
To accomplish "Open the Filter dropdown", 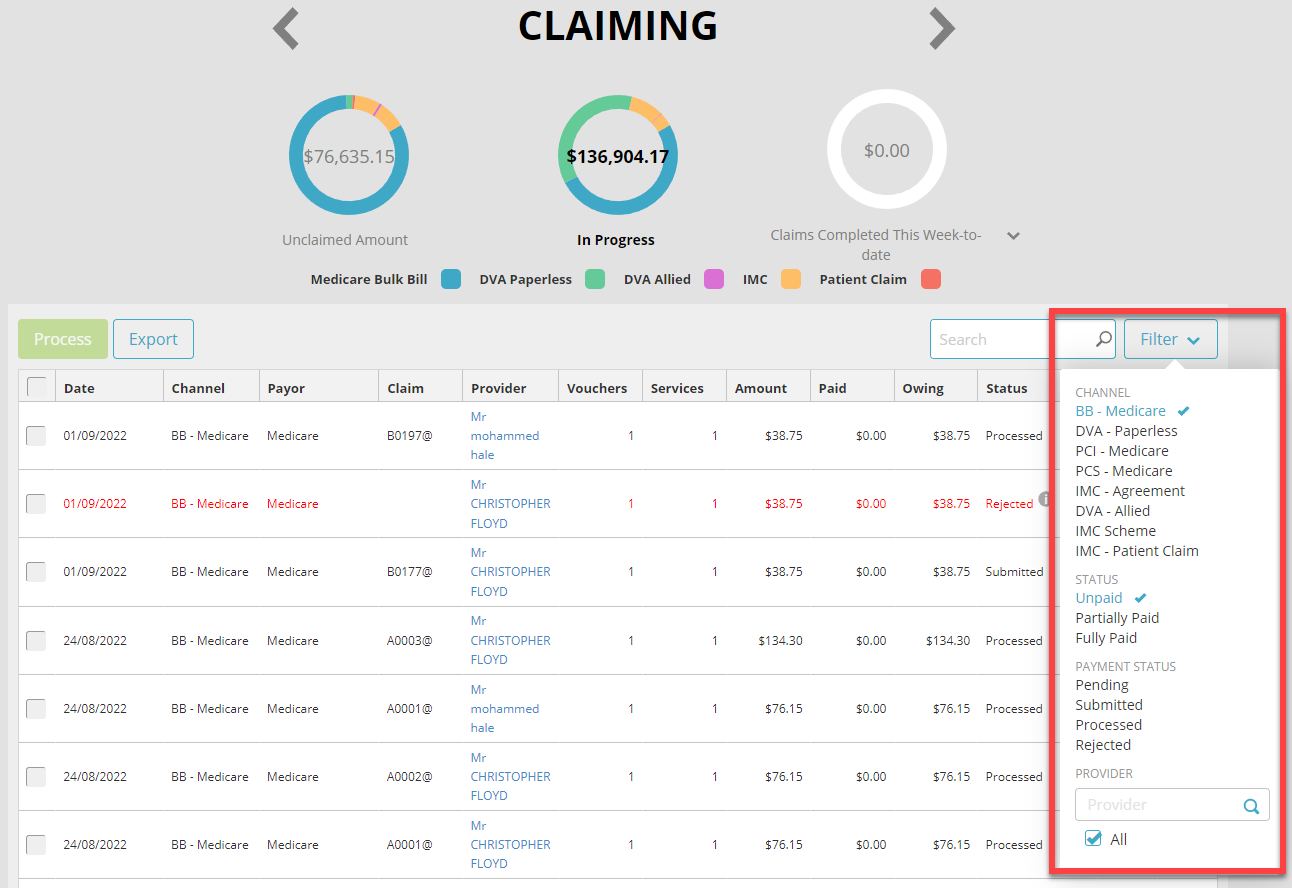I will [x=1170, y=339].
